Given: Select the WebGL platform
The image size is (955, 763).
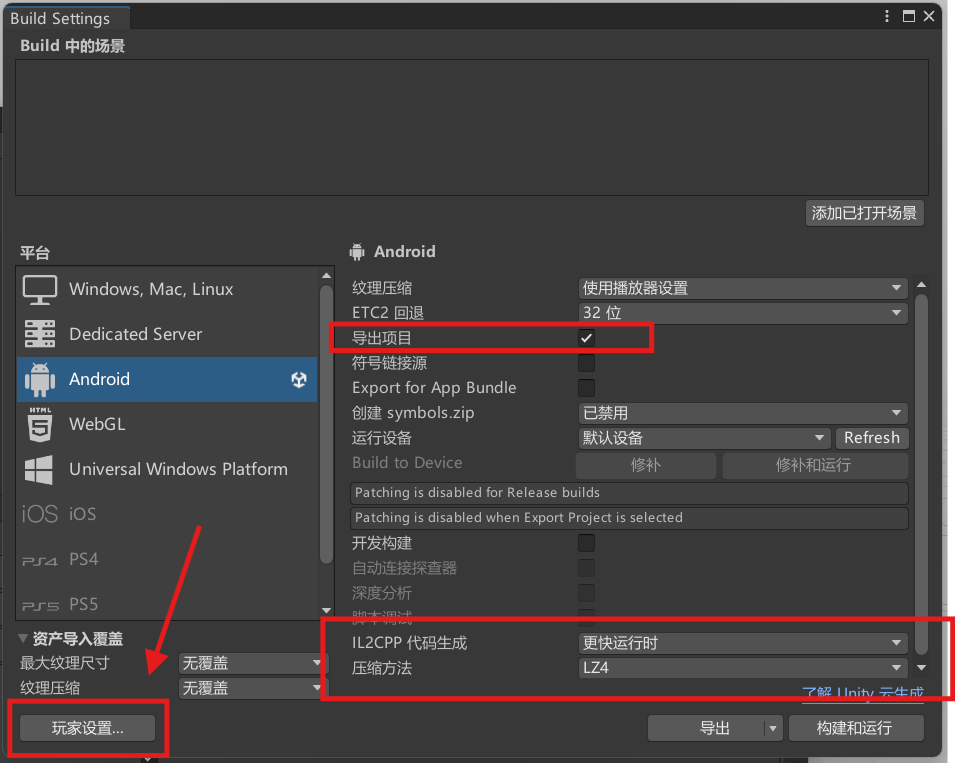Looking at the screenshot, I should [x=167, y=424].
